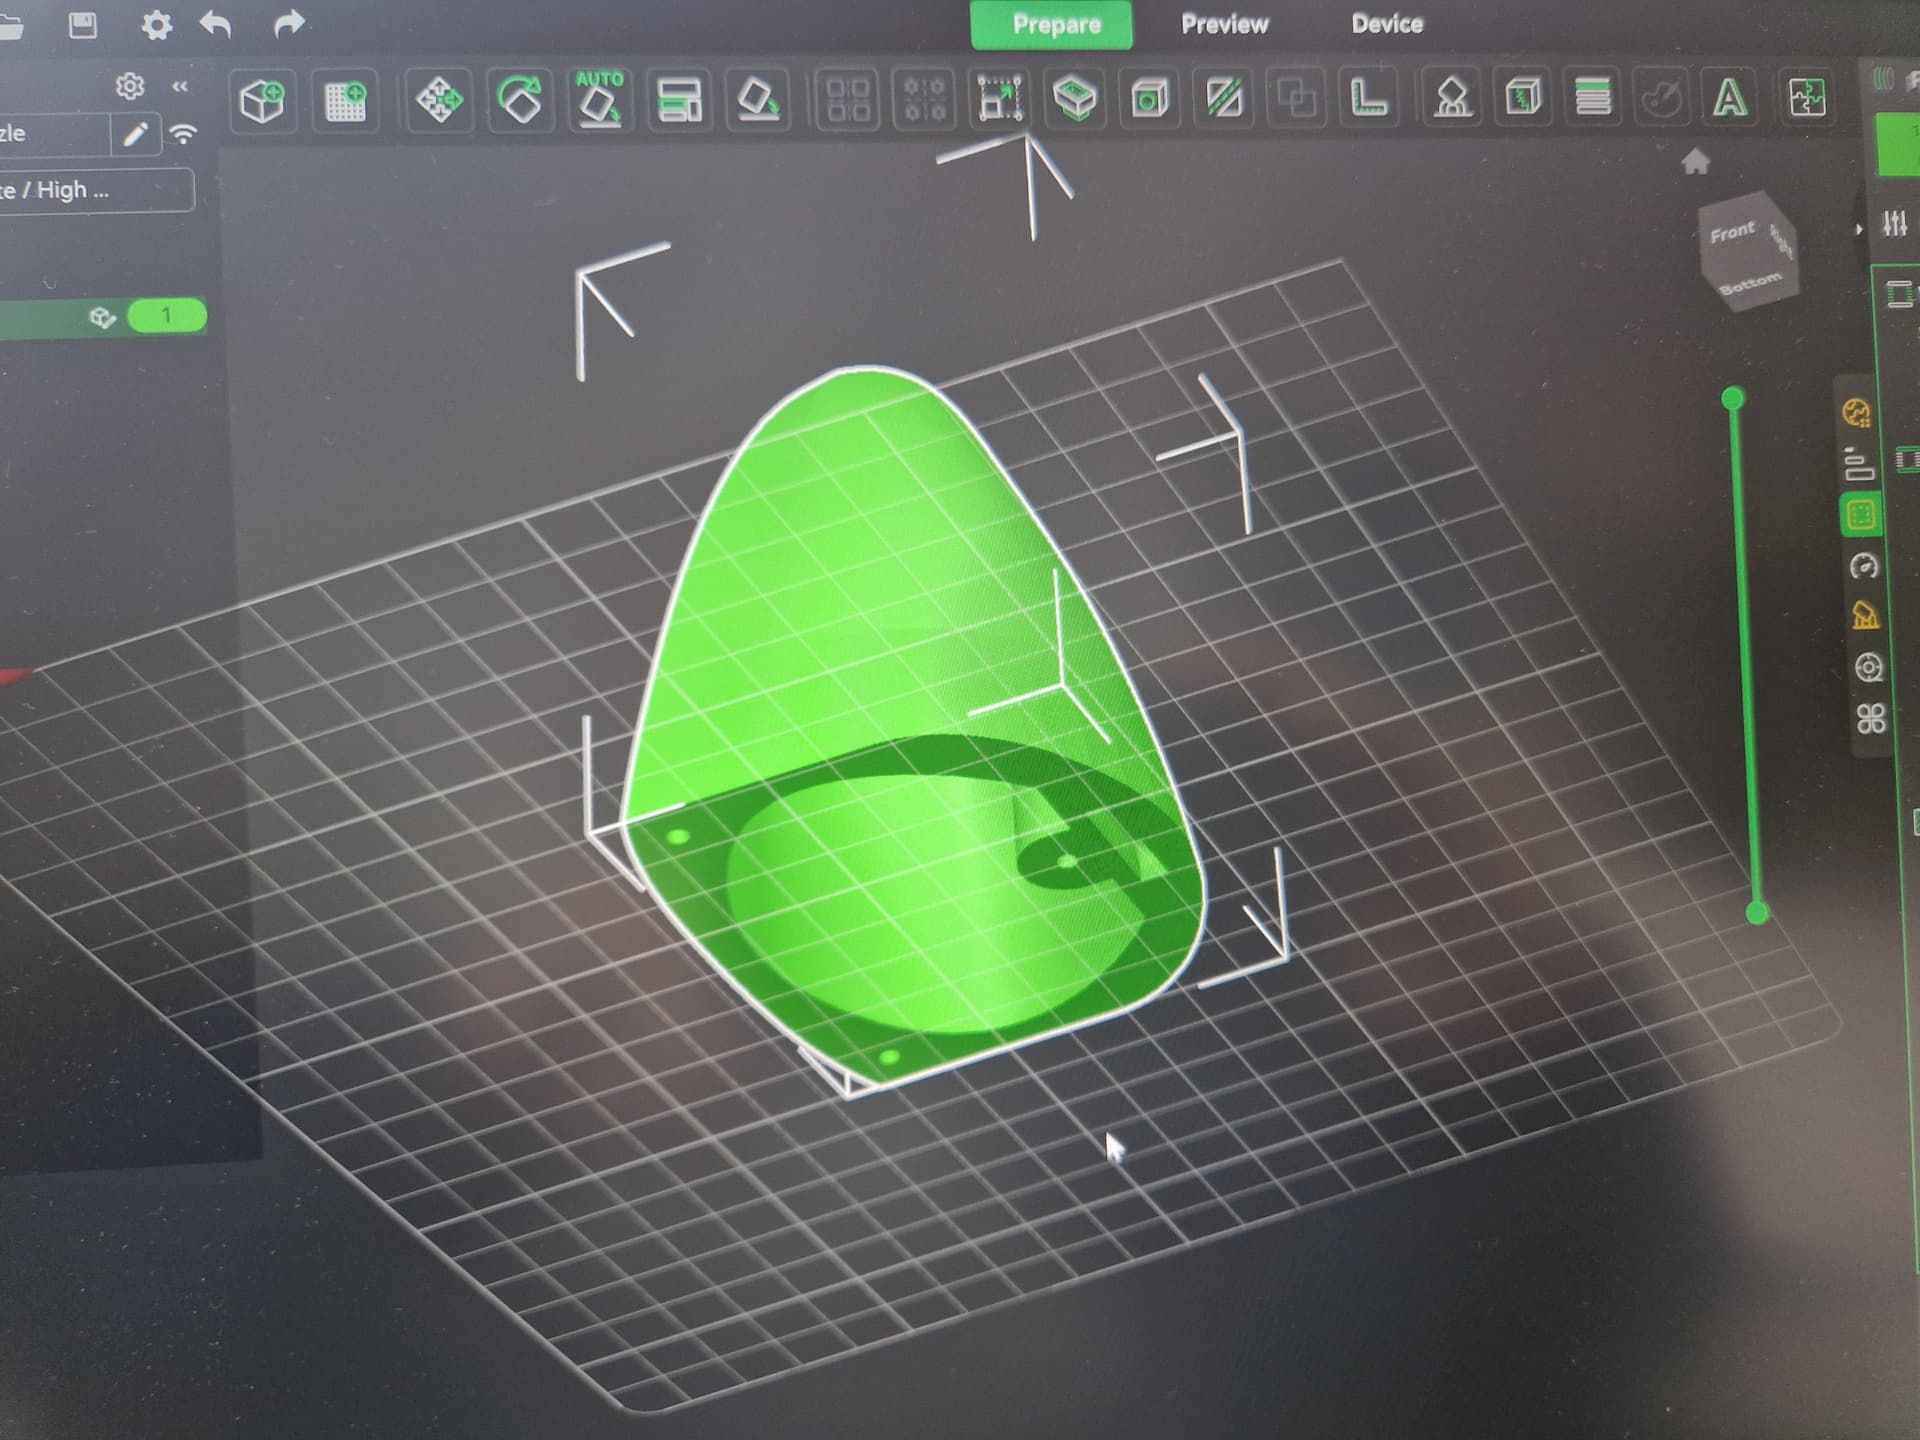Viewport: 1920px width, 1440px height.
Task: Select the Rotate tool icon
Action: click(520, 100)
